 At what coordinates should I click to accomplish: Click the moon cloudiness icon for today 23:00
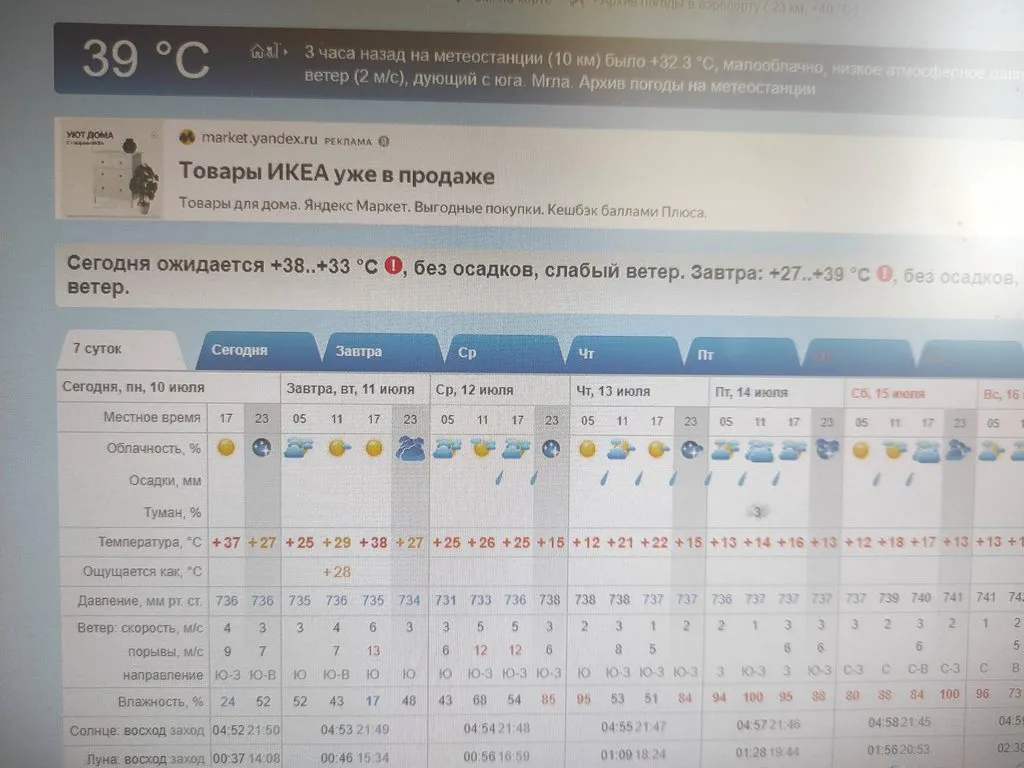click(x=262, y=448)
